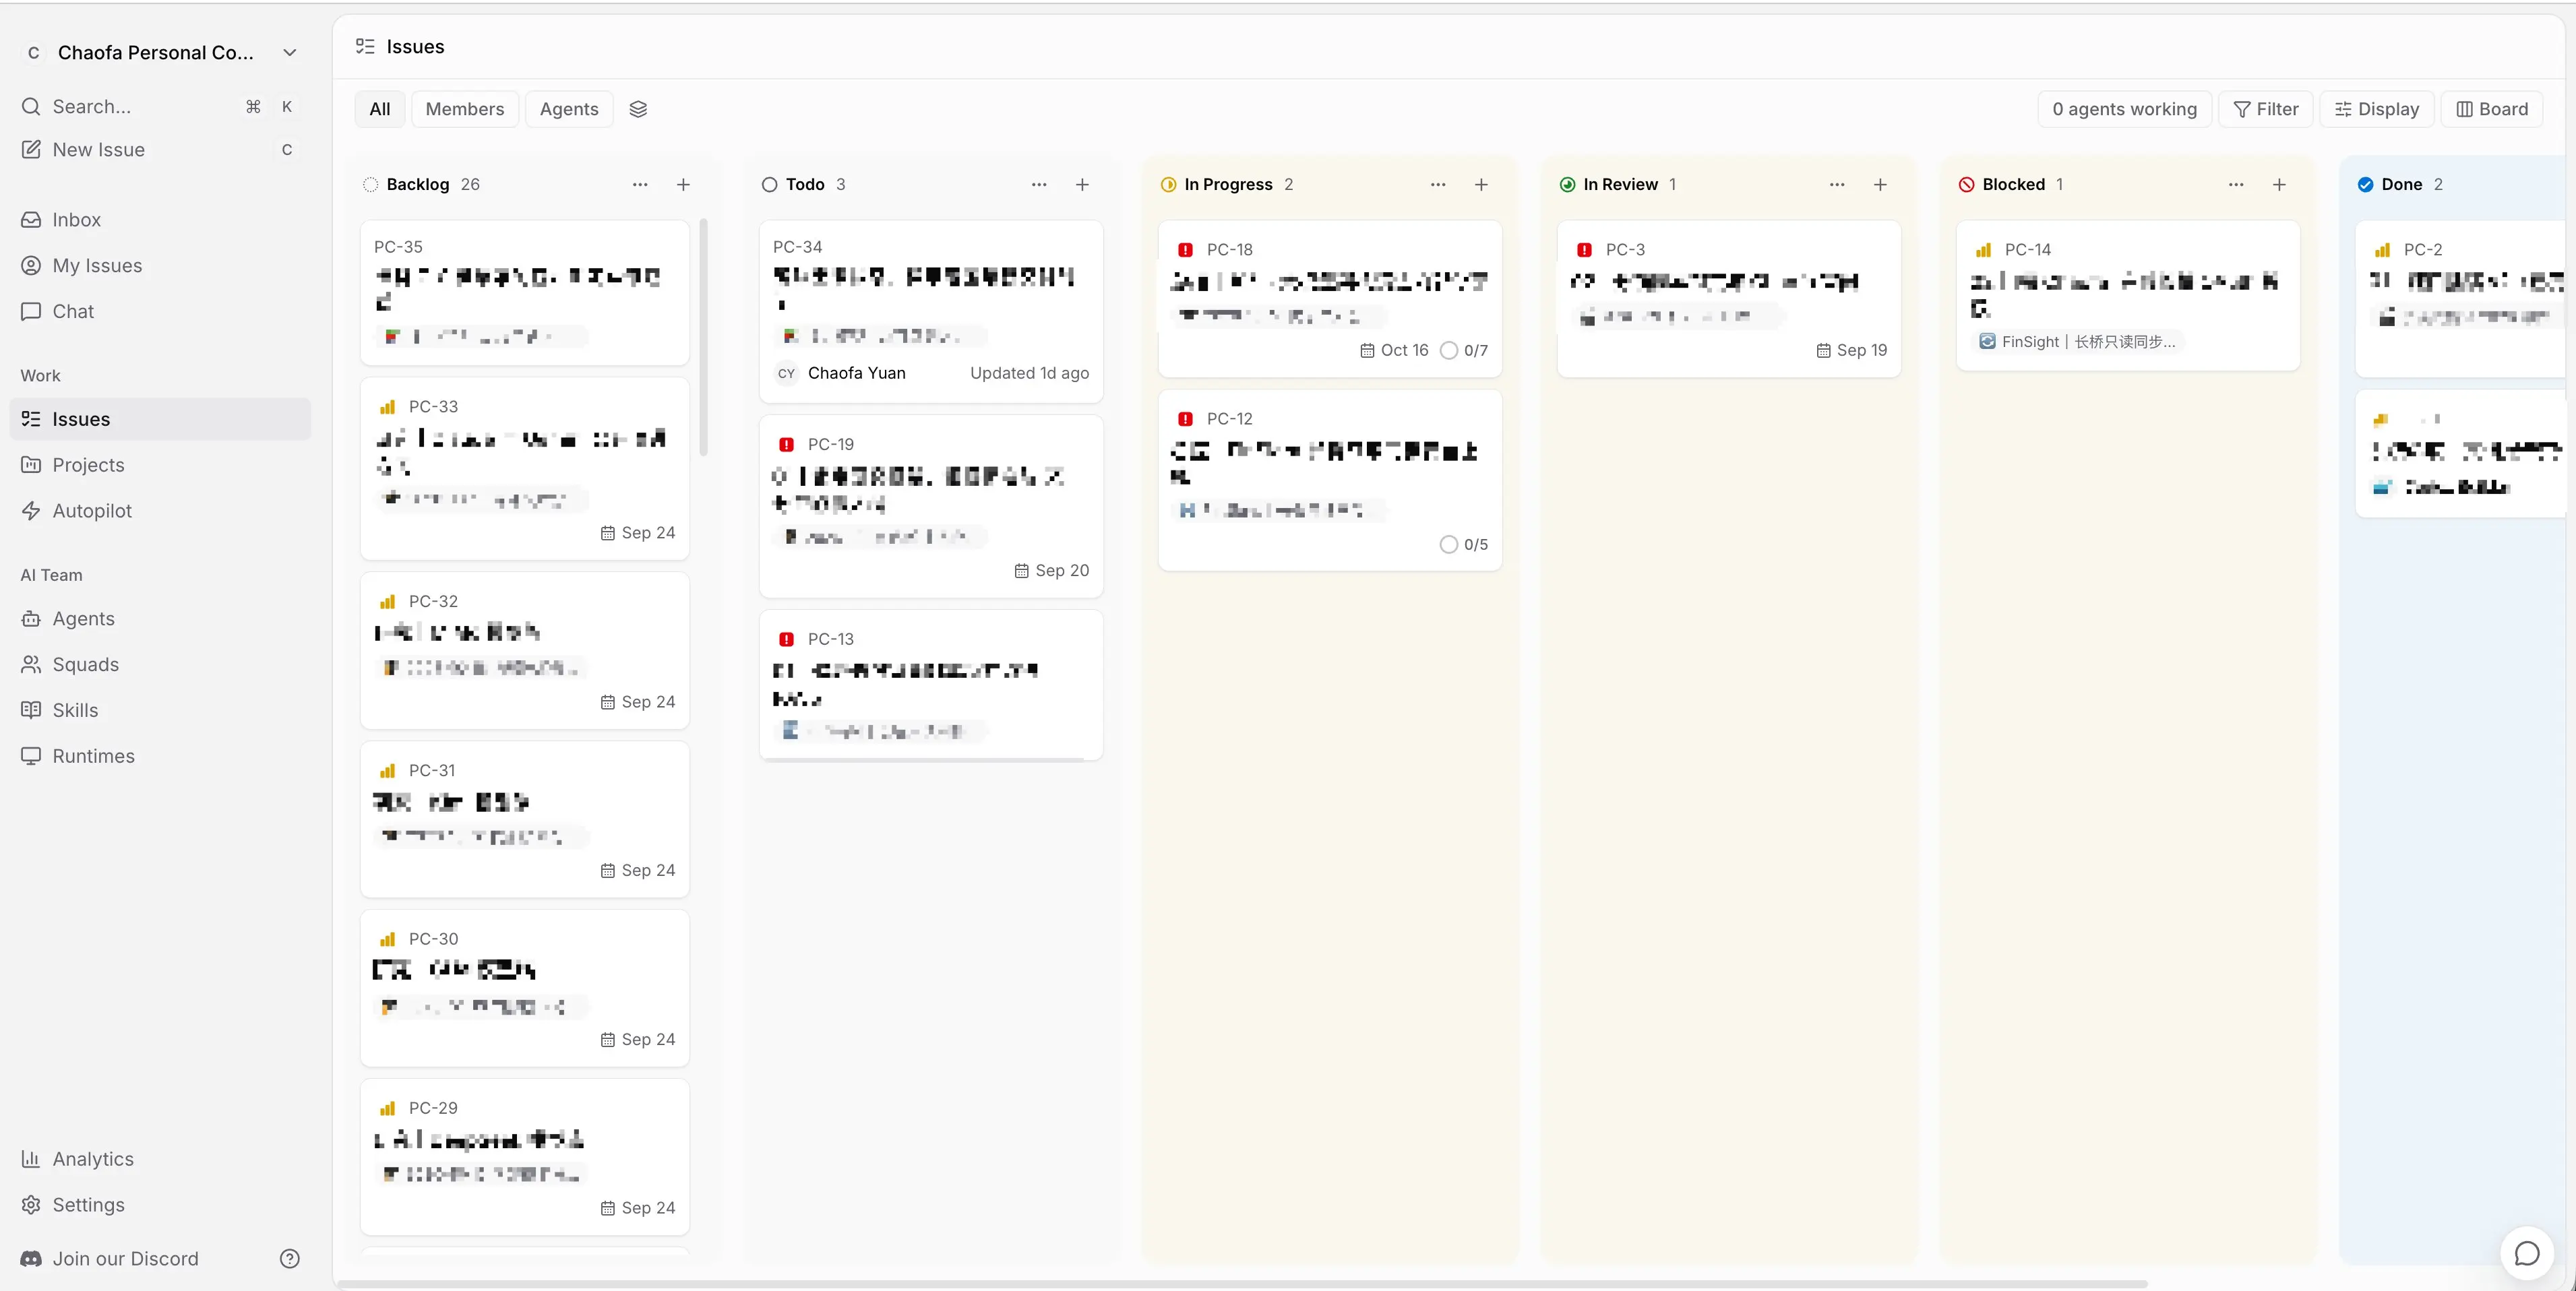Open Analytics in the sidebar
Image resolution: width=2576 pixels, height=1291 pixels.
[160, 1159]
